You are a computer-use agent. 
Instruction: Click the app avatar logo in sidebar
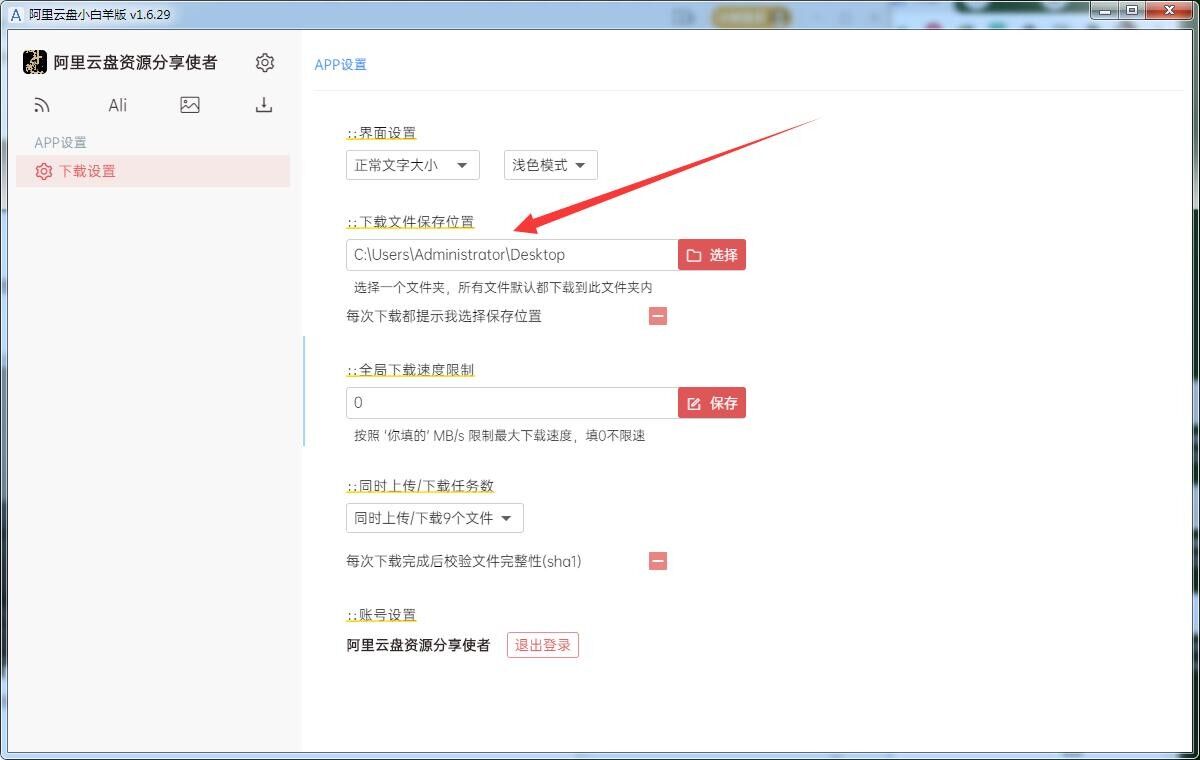click(x=35, y=62)
